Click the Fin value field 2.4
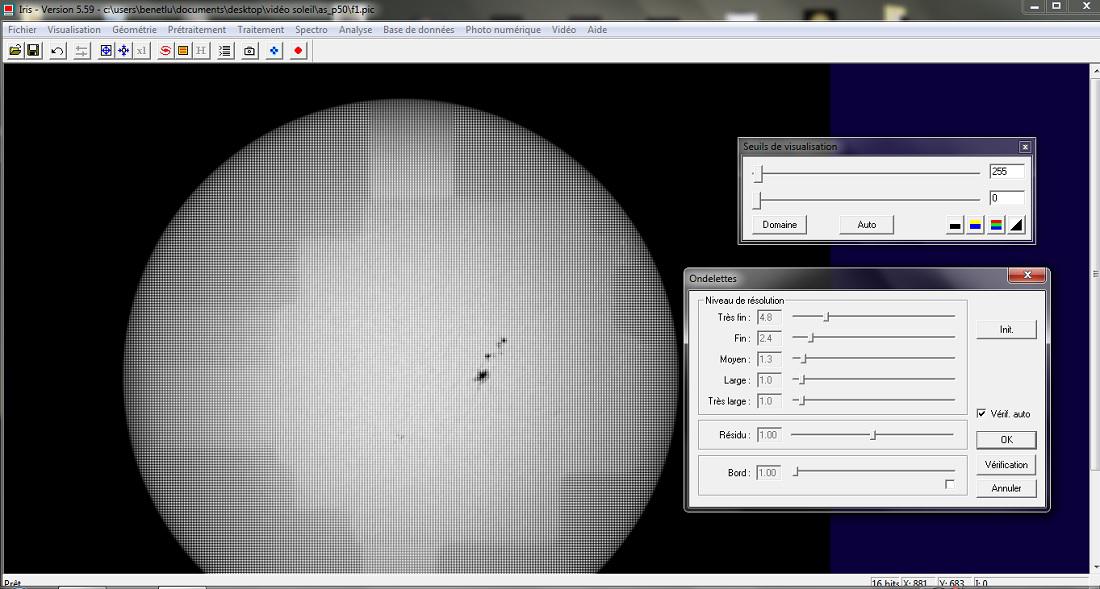 770,339
